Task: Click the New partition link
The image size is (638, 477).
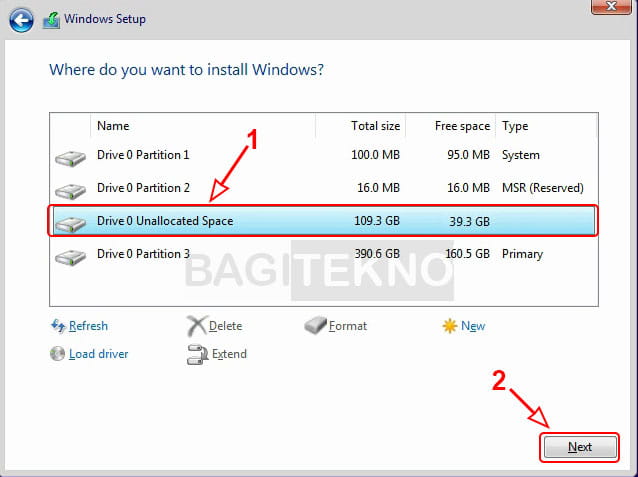Action: [x=473, y=326]
